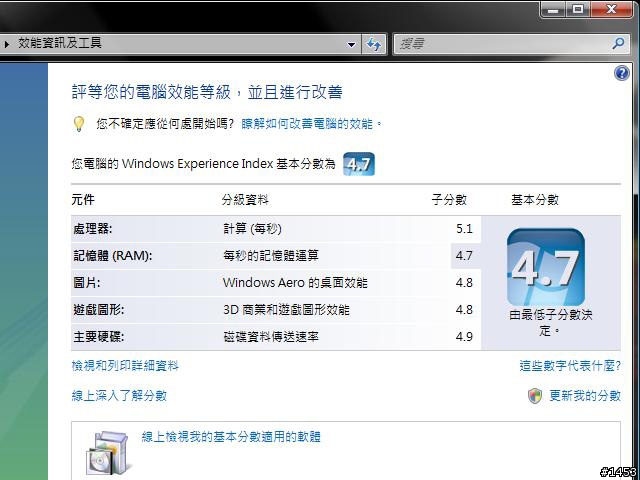640x480 pixels.
Task: Click the software box and CD icon
Action: click(x=109, y=452)
